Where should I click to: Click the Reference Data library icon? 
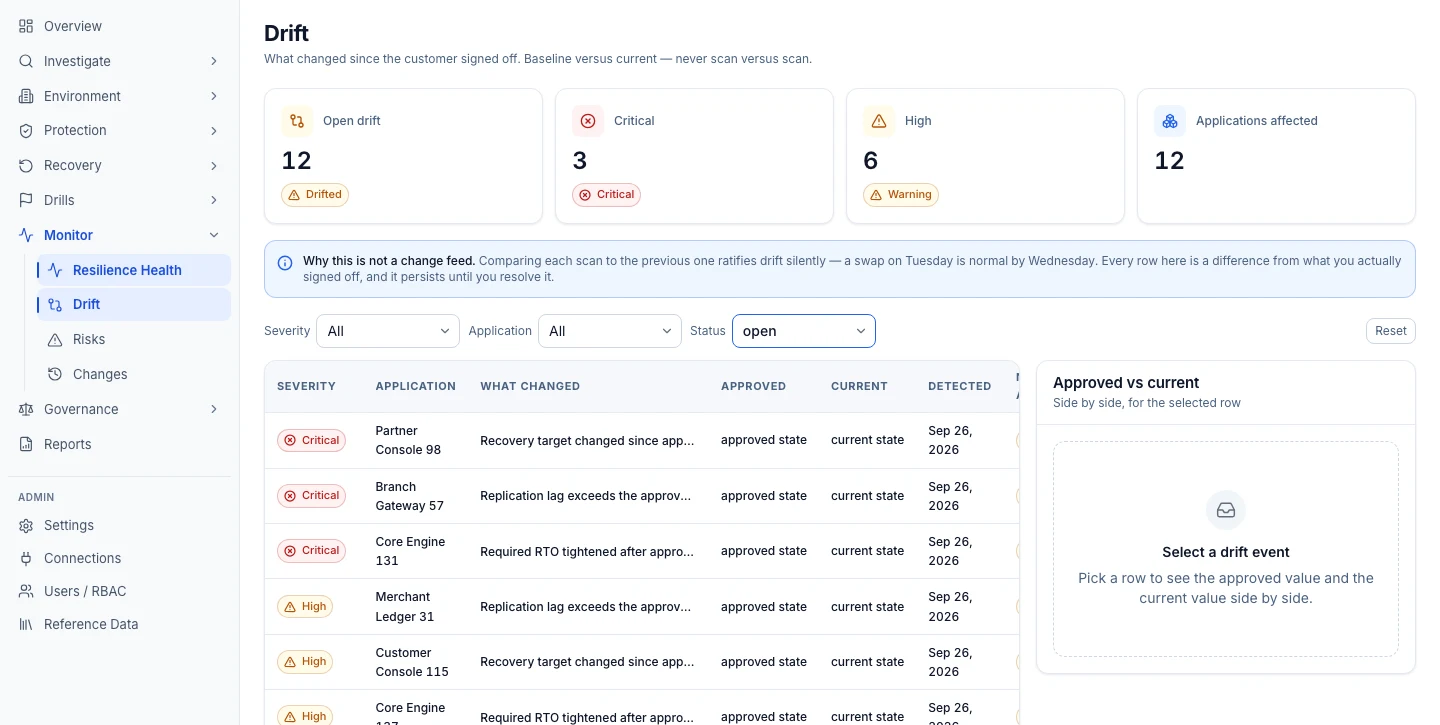click(x=26, y=624)
